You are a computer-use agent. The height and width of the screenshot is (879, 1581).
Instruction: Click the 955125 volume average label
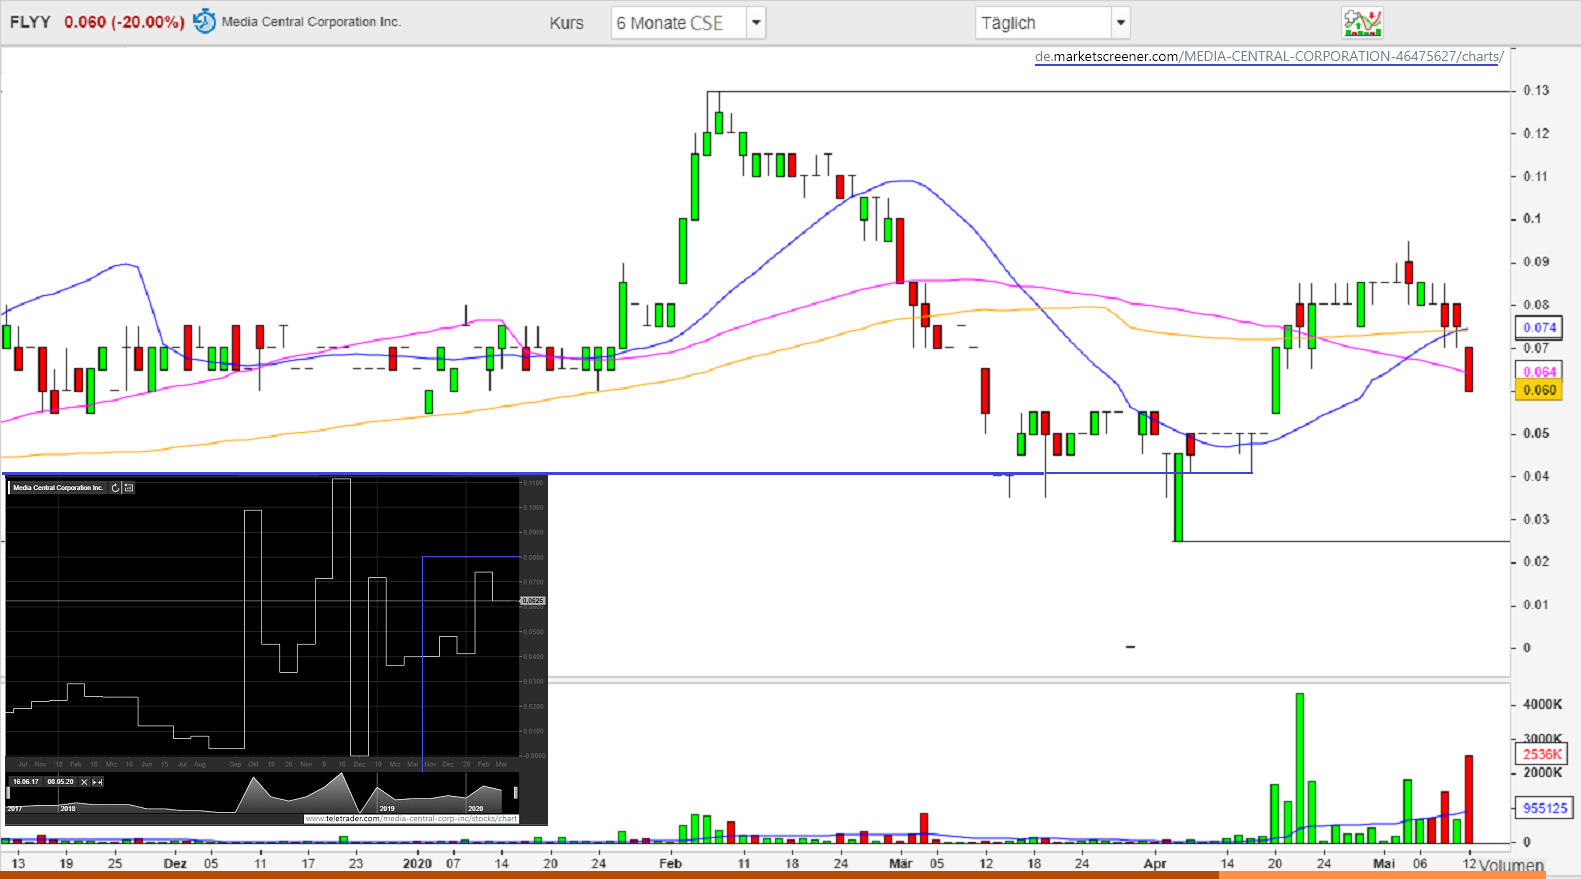tap(1545, 808)
